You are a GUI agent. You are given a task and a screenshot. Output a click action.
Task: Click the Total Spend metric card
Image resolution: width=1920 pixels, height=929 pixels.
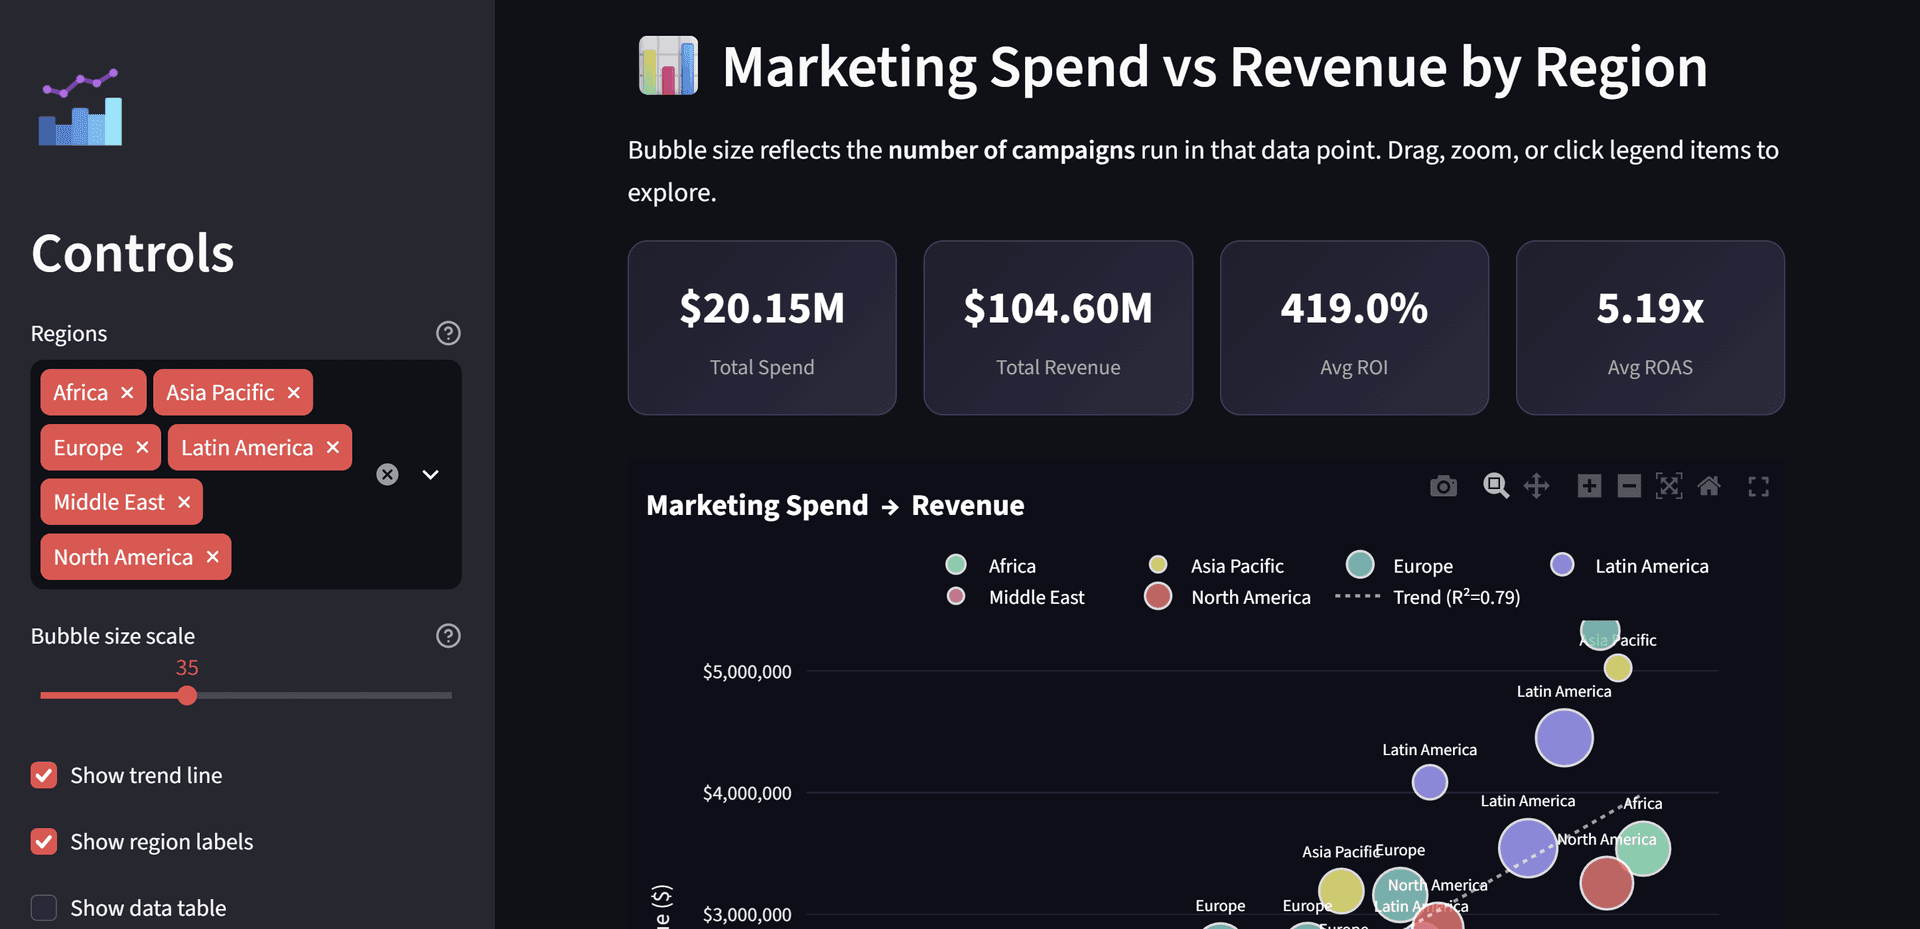point(762,327)
